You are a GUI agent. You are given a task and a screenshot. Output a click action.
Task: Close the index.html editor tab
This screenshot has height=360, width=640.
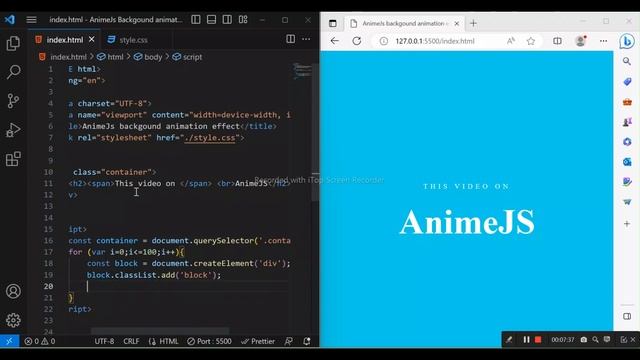92,39
